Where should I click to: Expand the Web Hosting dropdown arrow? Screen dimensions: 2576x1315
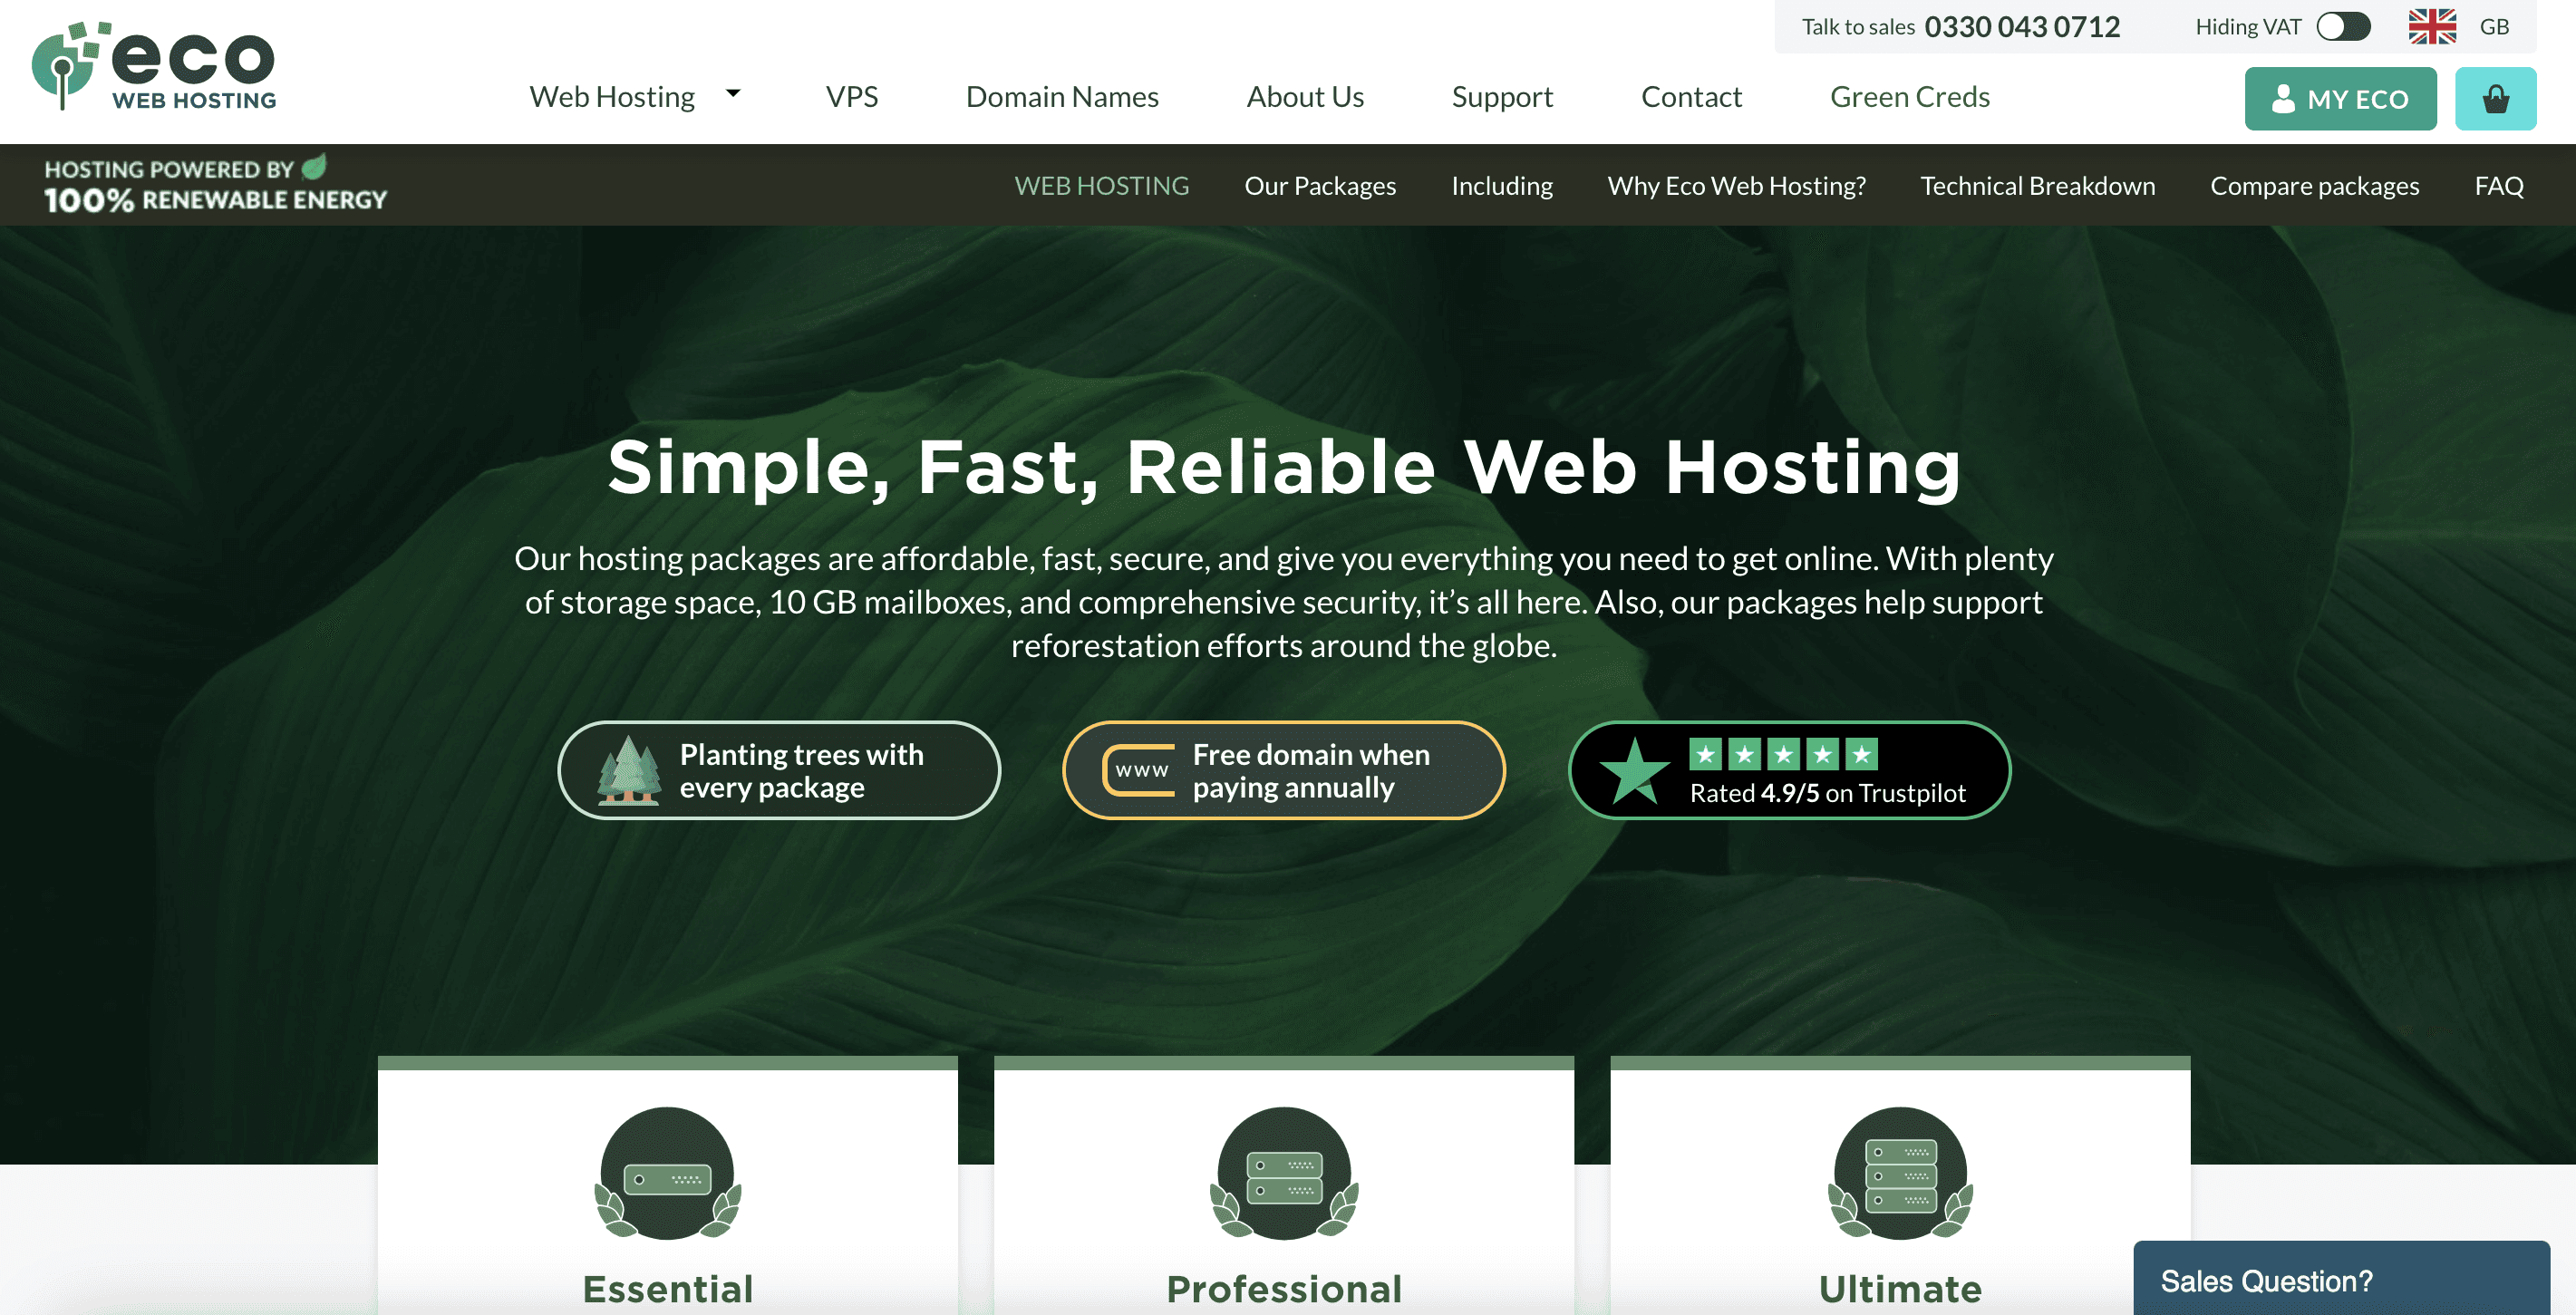tap(733, 93)
